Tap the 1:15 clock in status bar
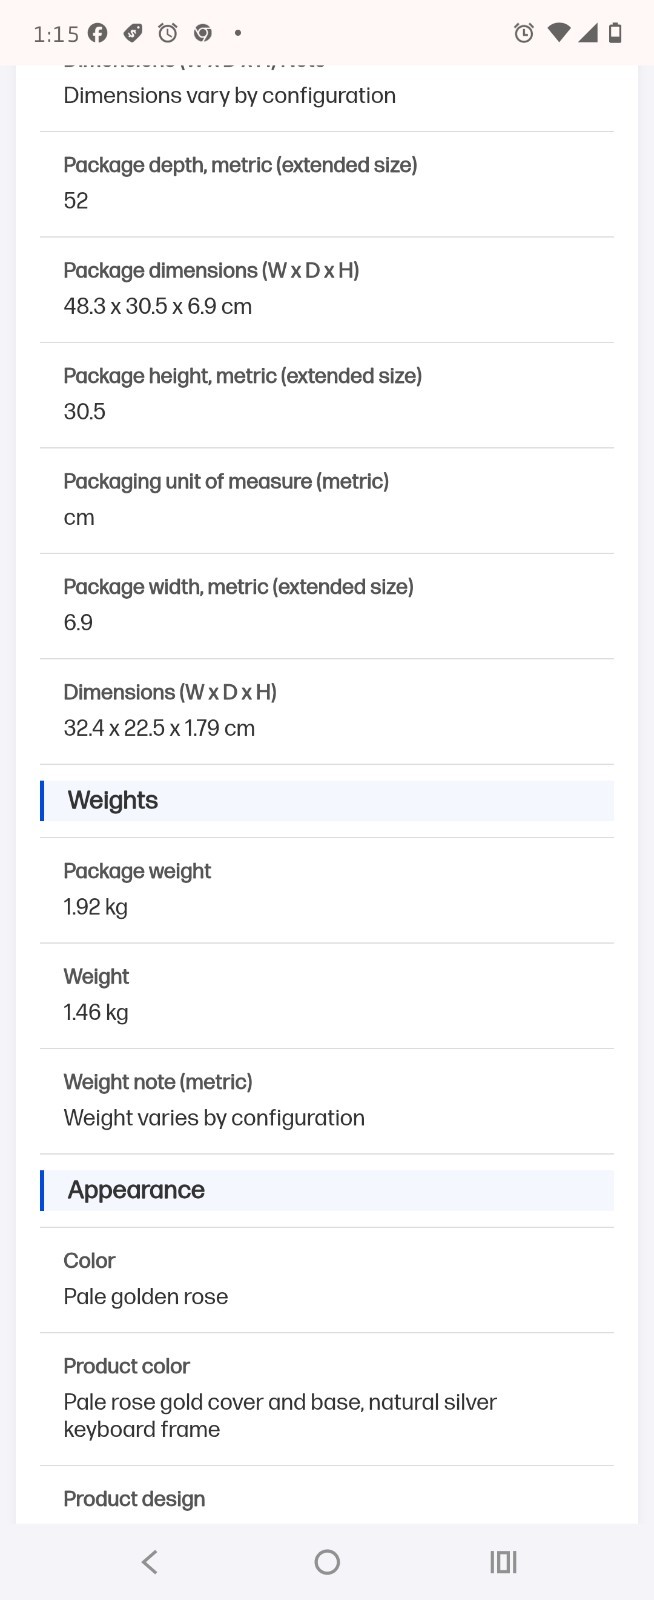Image resolution: width=654 pixels, height=1600 pixels. coord(56,34)
